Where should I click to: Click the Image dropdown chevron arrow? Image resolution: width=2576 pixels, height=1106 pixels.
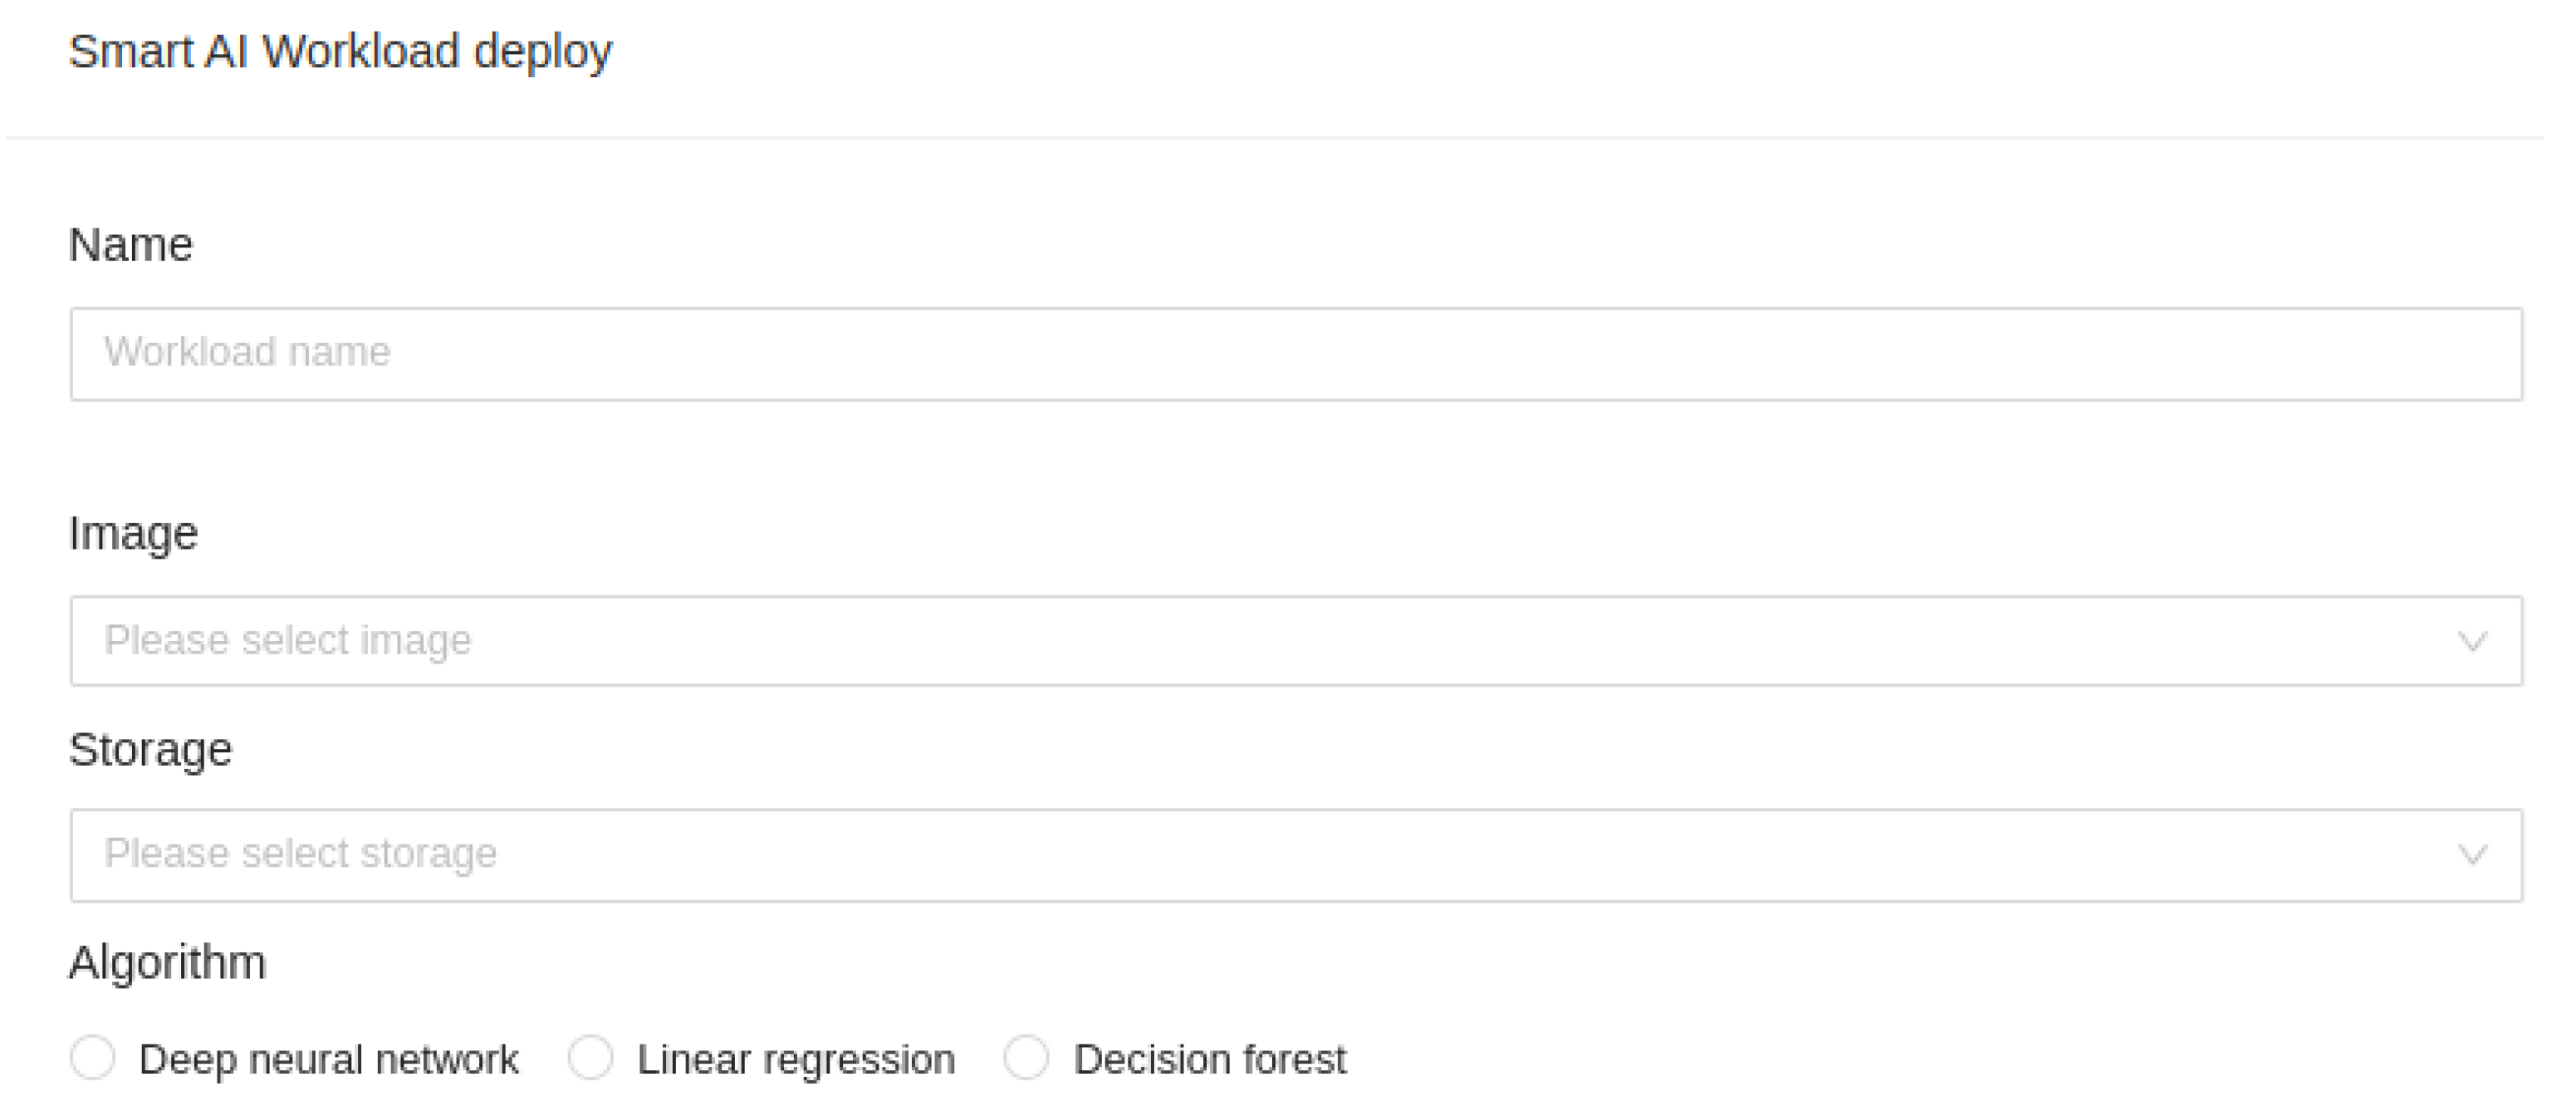click(x=2472, y=642)
